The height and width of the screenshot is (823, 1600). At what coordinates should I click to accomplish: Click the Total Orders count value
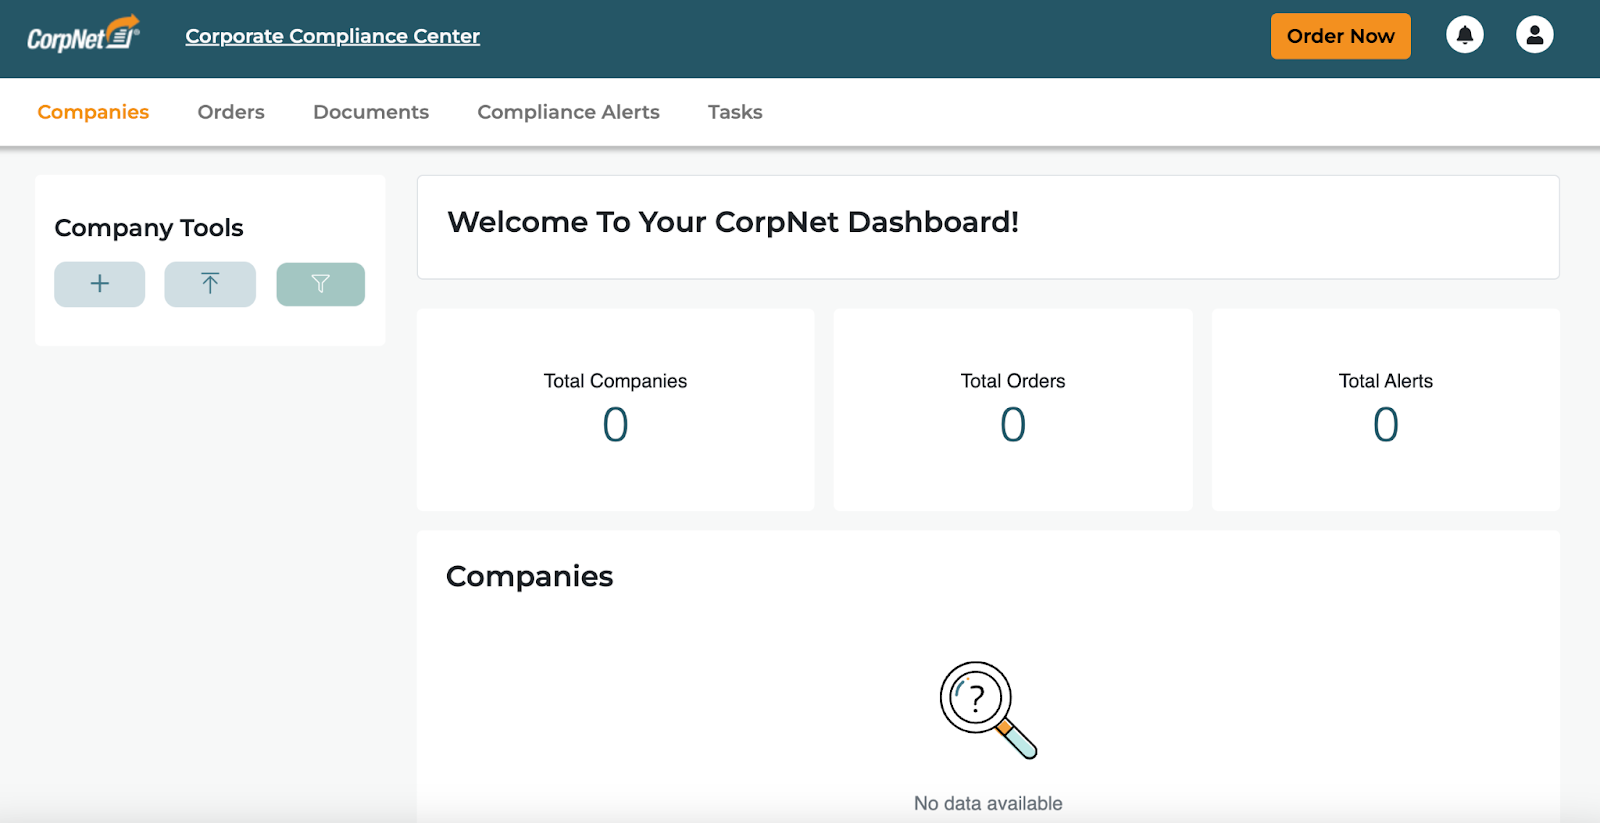[1013, 425]
